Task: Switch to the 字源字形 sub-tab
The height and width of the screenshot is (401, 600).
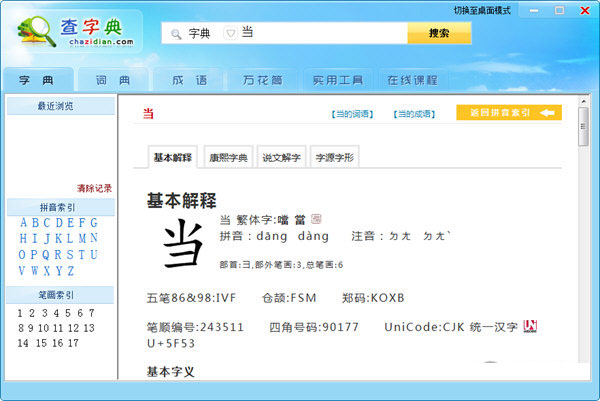Action: [334, 157]
